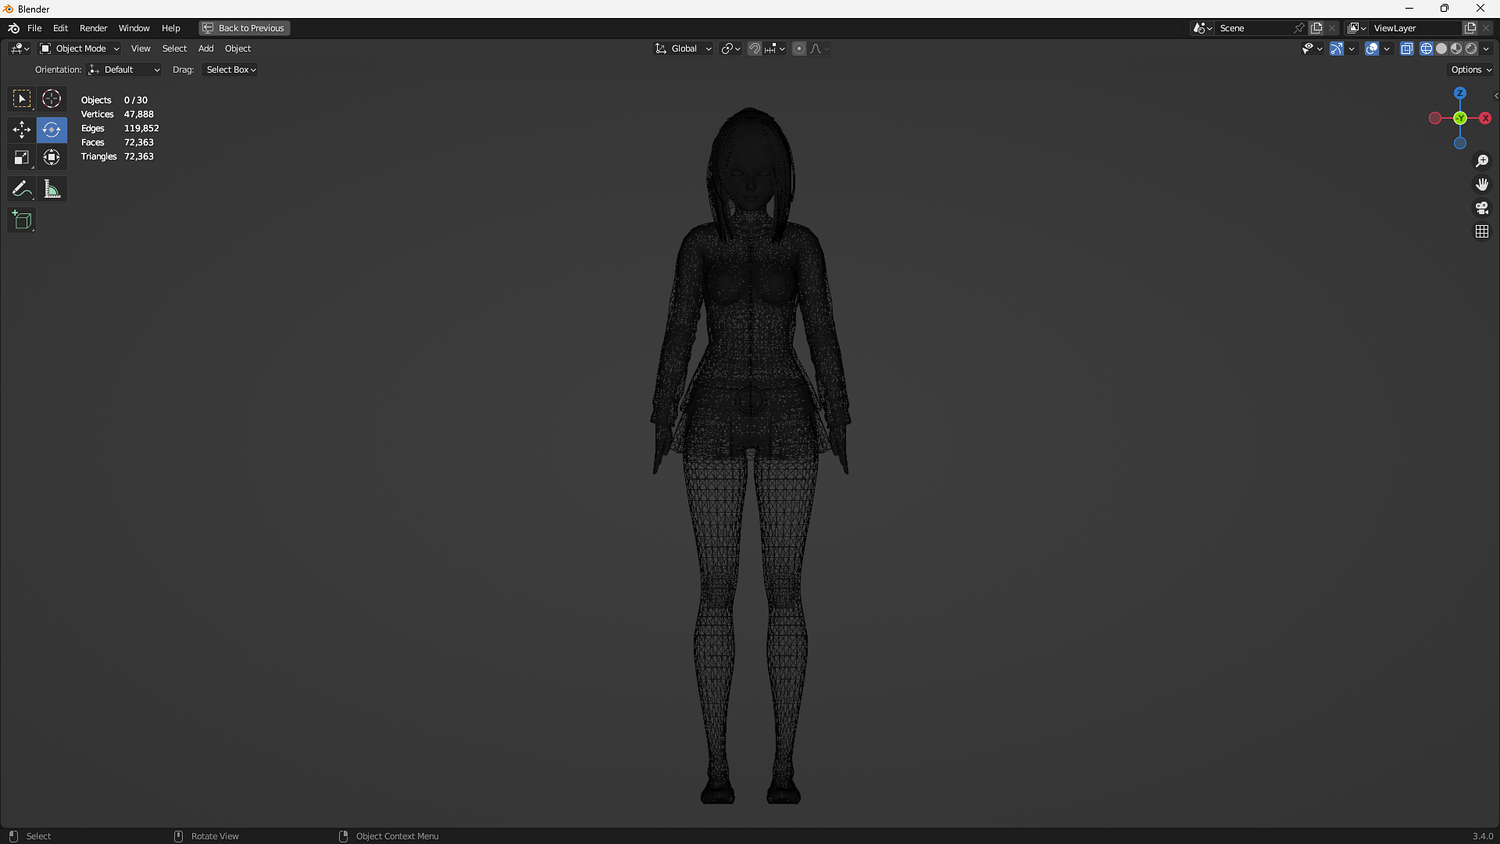
Task: Open the viewport Select menu
Action: pyautogui.click(x=174, y=49)
